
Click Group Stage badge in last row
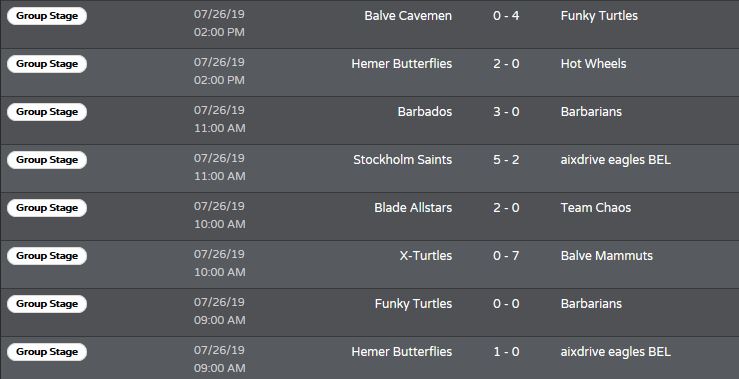pyautogui.click(x=47, y=352)
